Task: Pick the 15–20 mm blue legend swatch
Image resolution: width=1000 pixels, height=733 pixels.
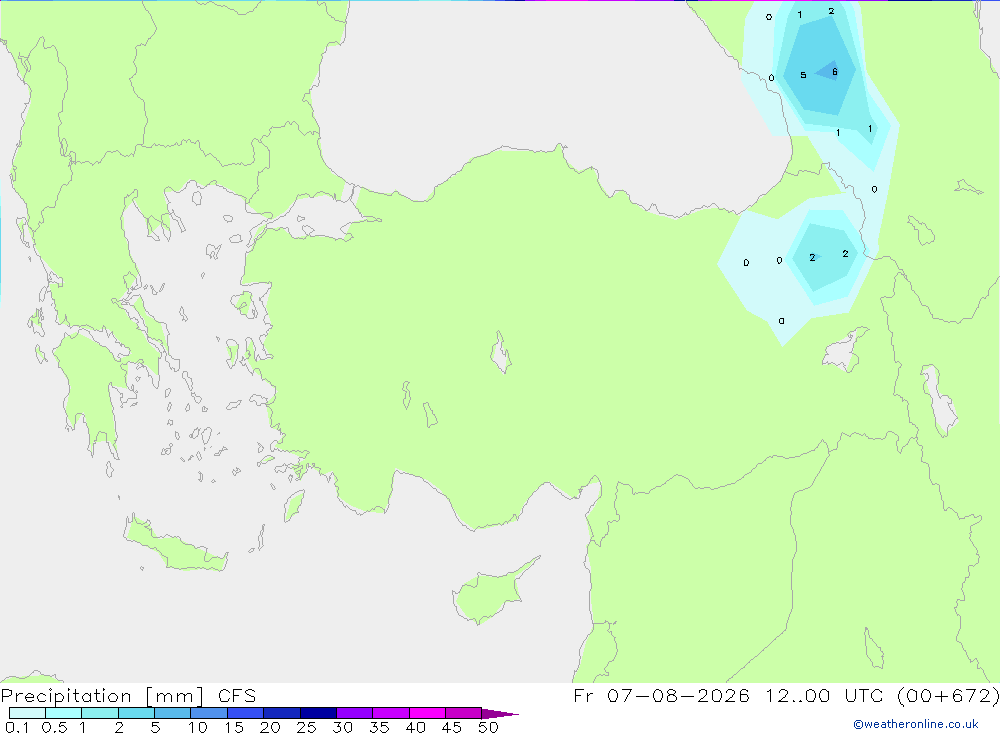Action: pyautogui.click(x=246, y=713)
